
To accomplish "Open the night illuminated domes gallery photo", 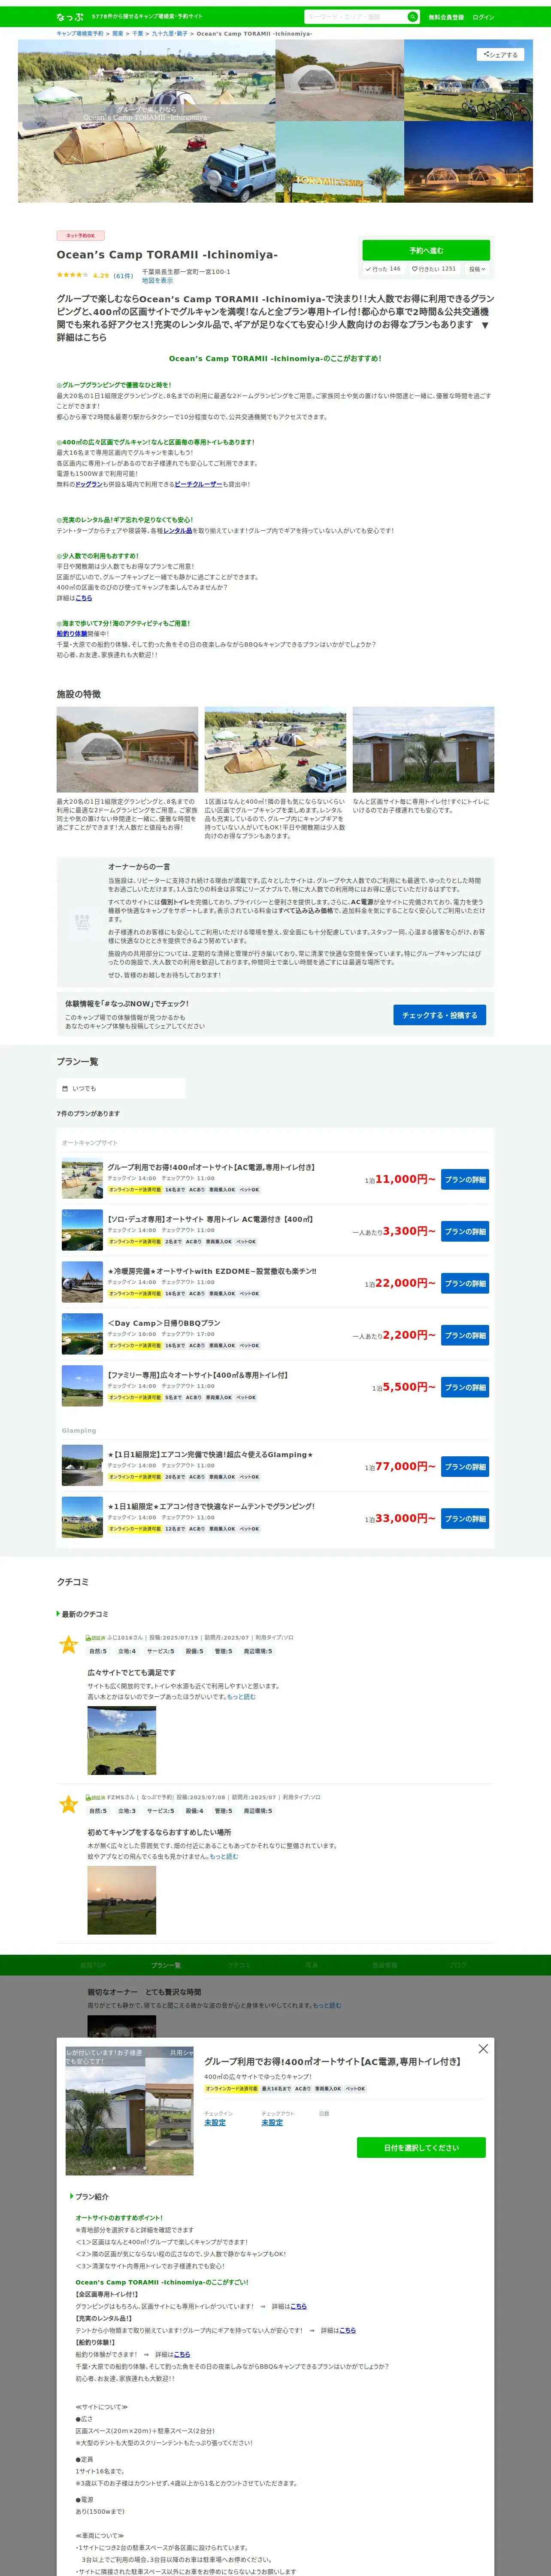I will tap(468, 162).
